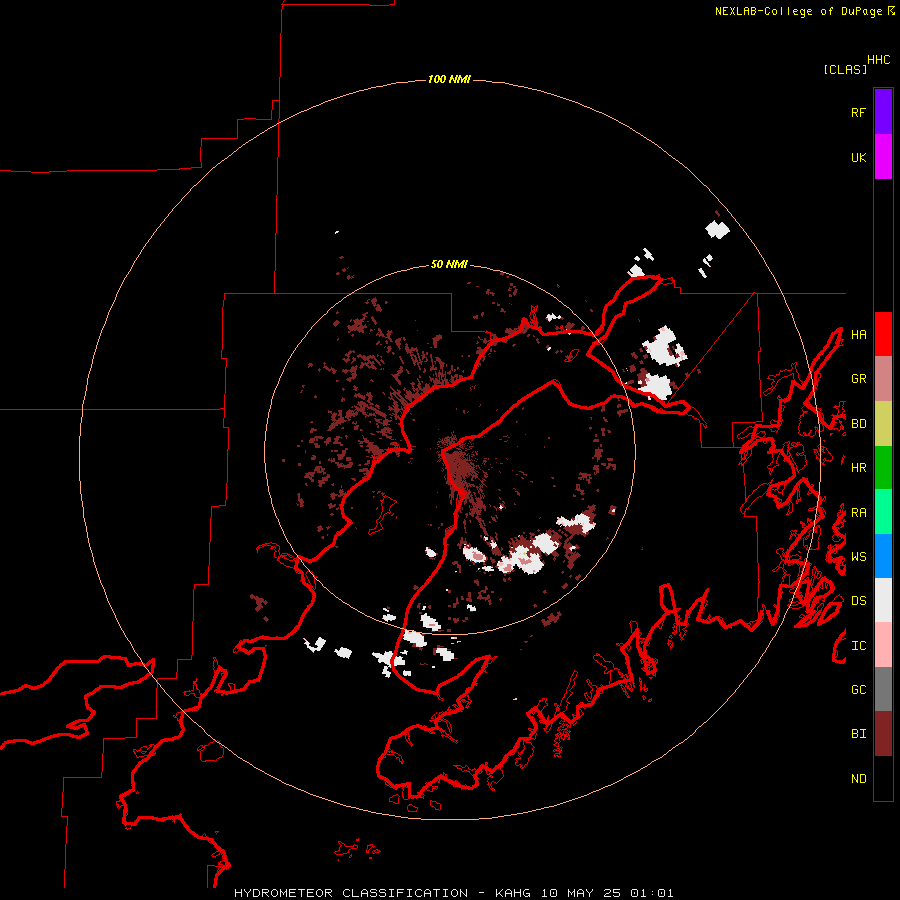Click the GR legend label
This screenshot has width=900, height=900.
[x=858, y=379]
